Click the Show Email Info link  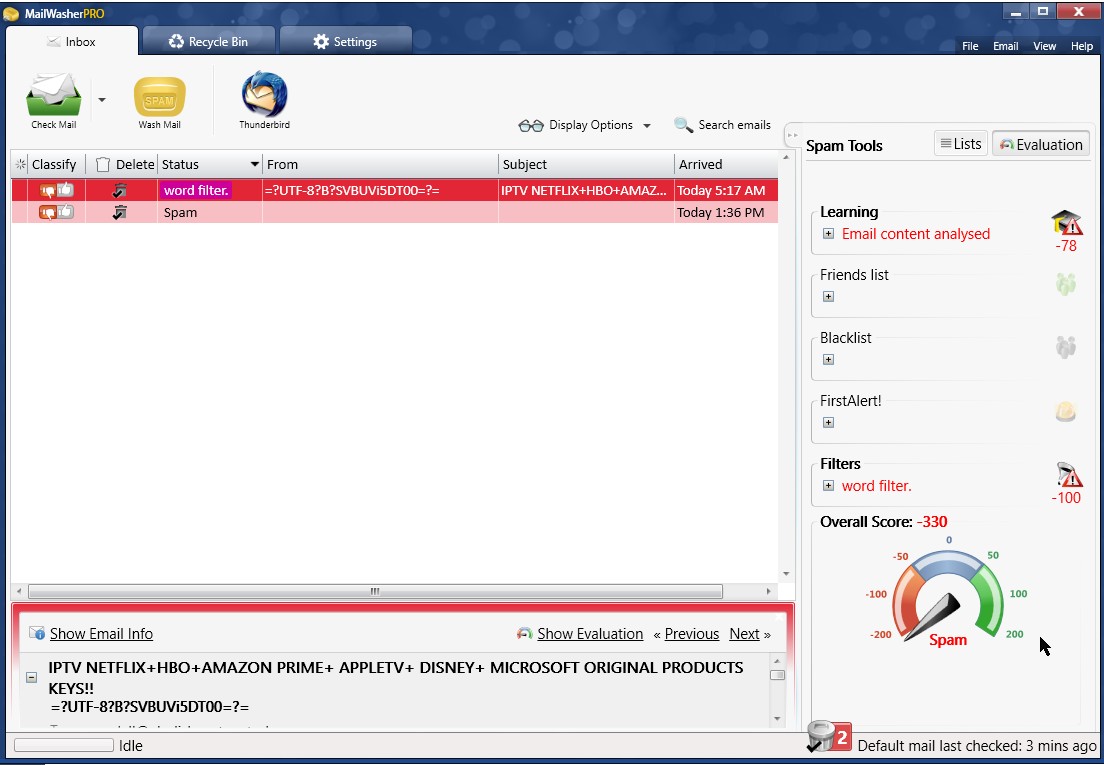(101, 633)
